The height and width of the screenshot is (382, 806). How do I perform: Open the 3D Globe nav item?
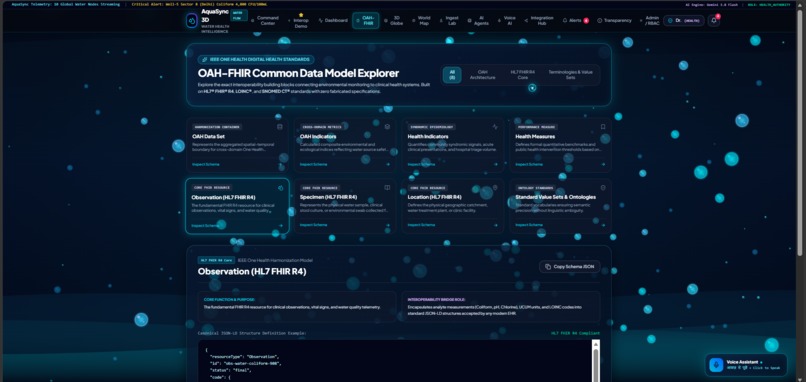click(x=394, y=21)
